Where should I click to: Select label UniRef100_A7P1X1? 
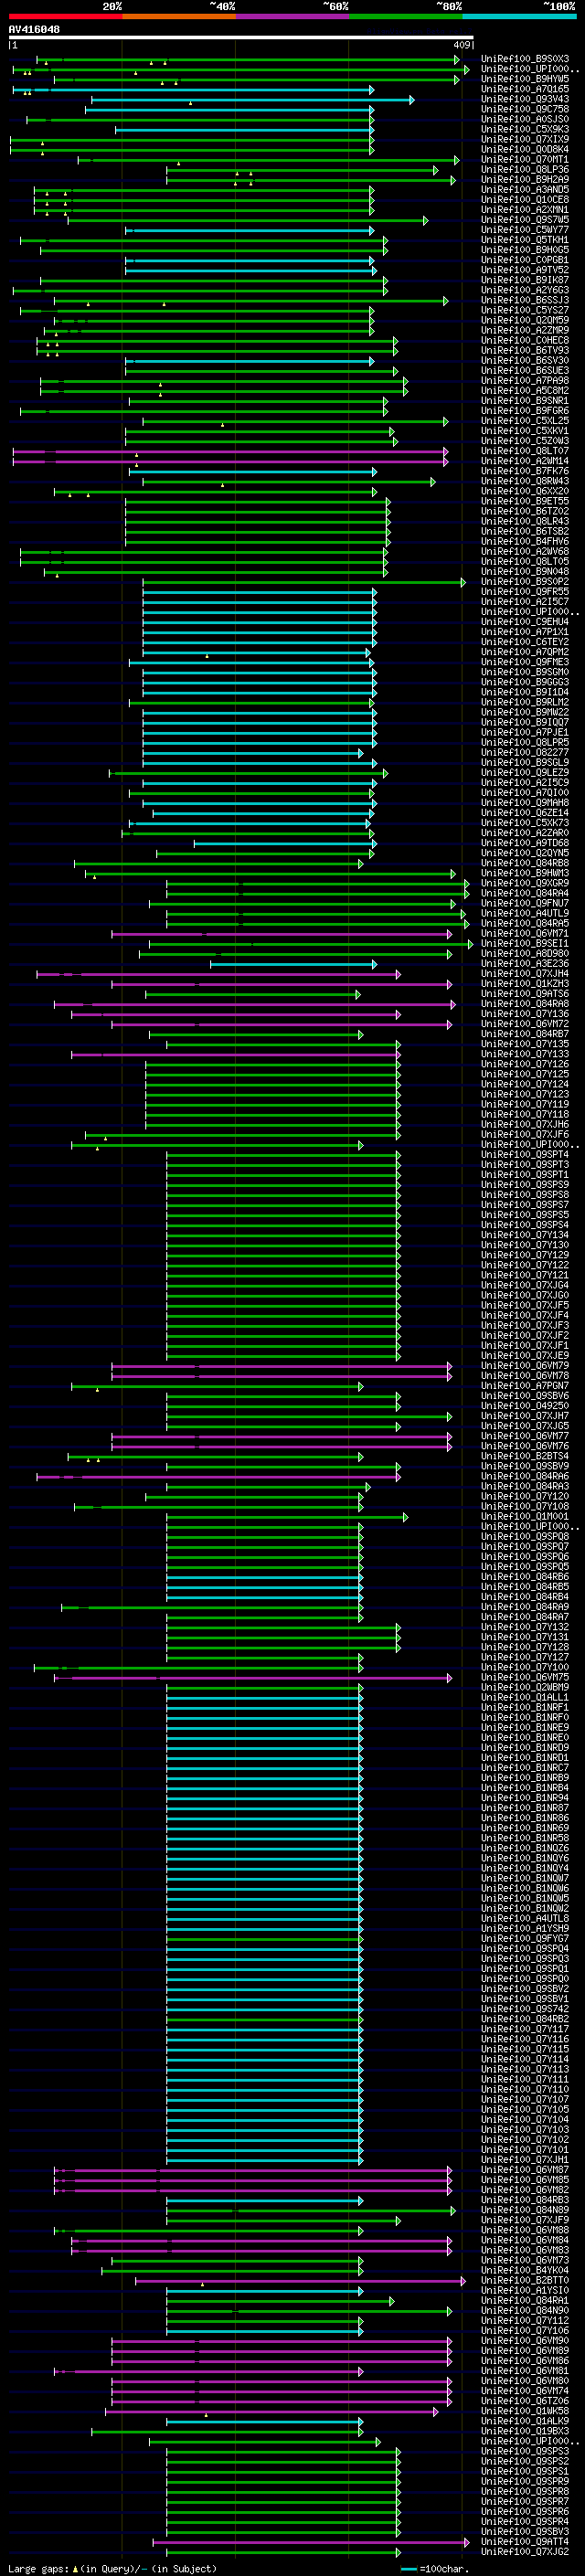click(525, 632)
